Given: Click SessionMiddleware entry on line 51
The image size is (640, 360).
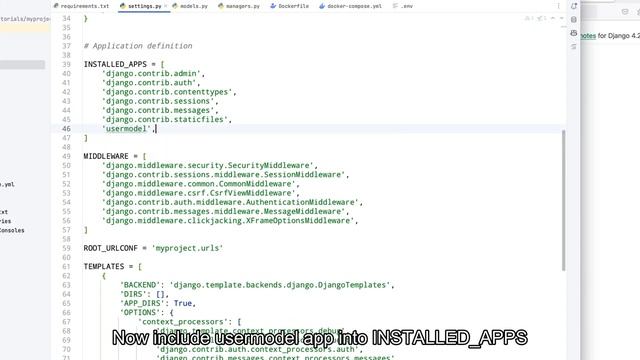Looking at the screenshot, I should [223, 175].
